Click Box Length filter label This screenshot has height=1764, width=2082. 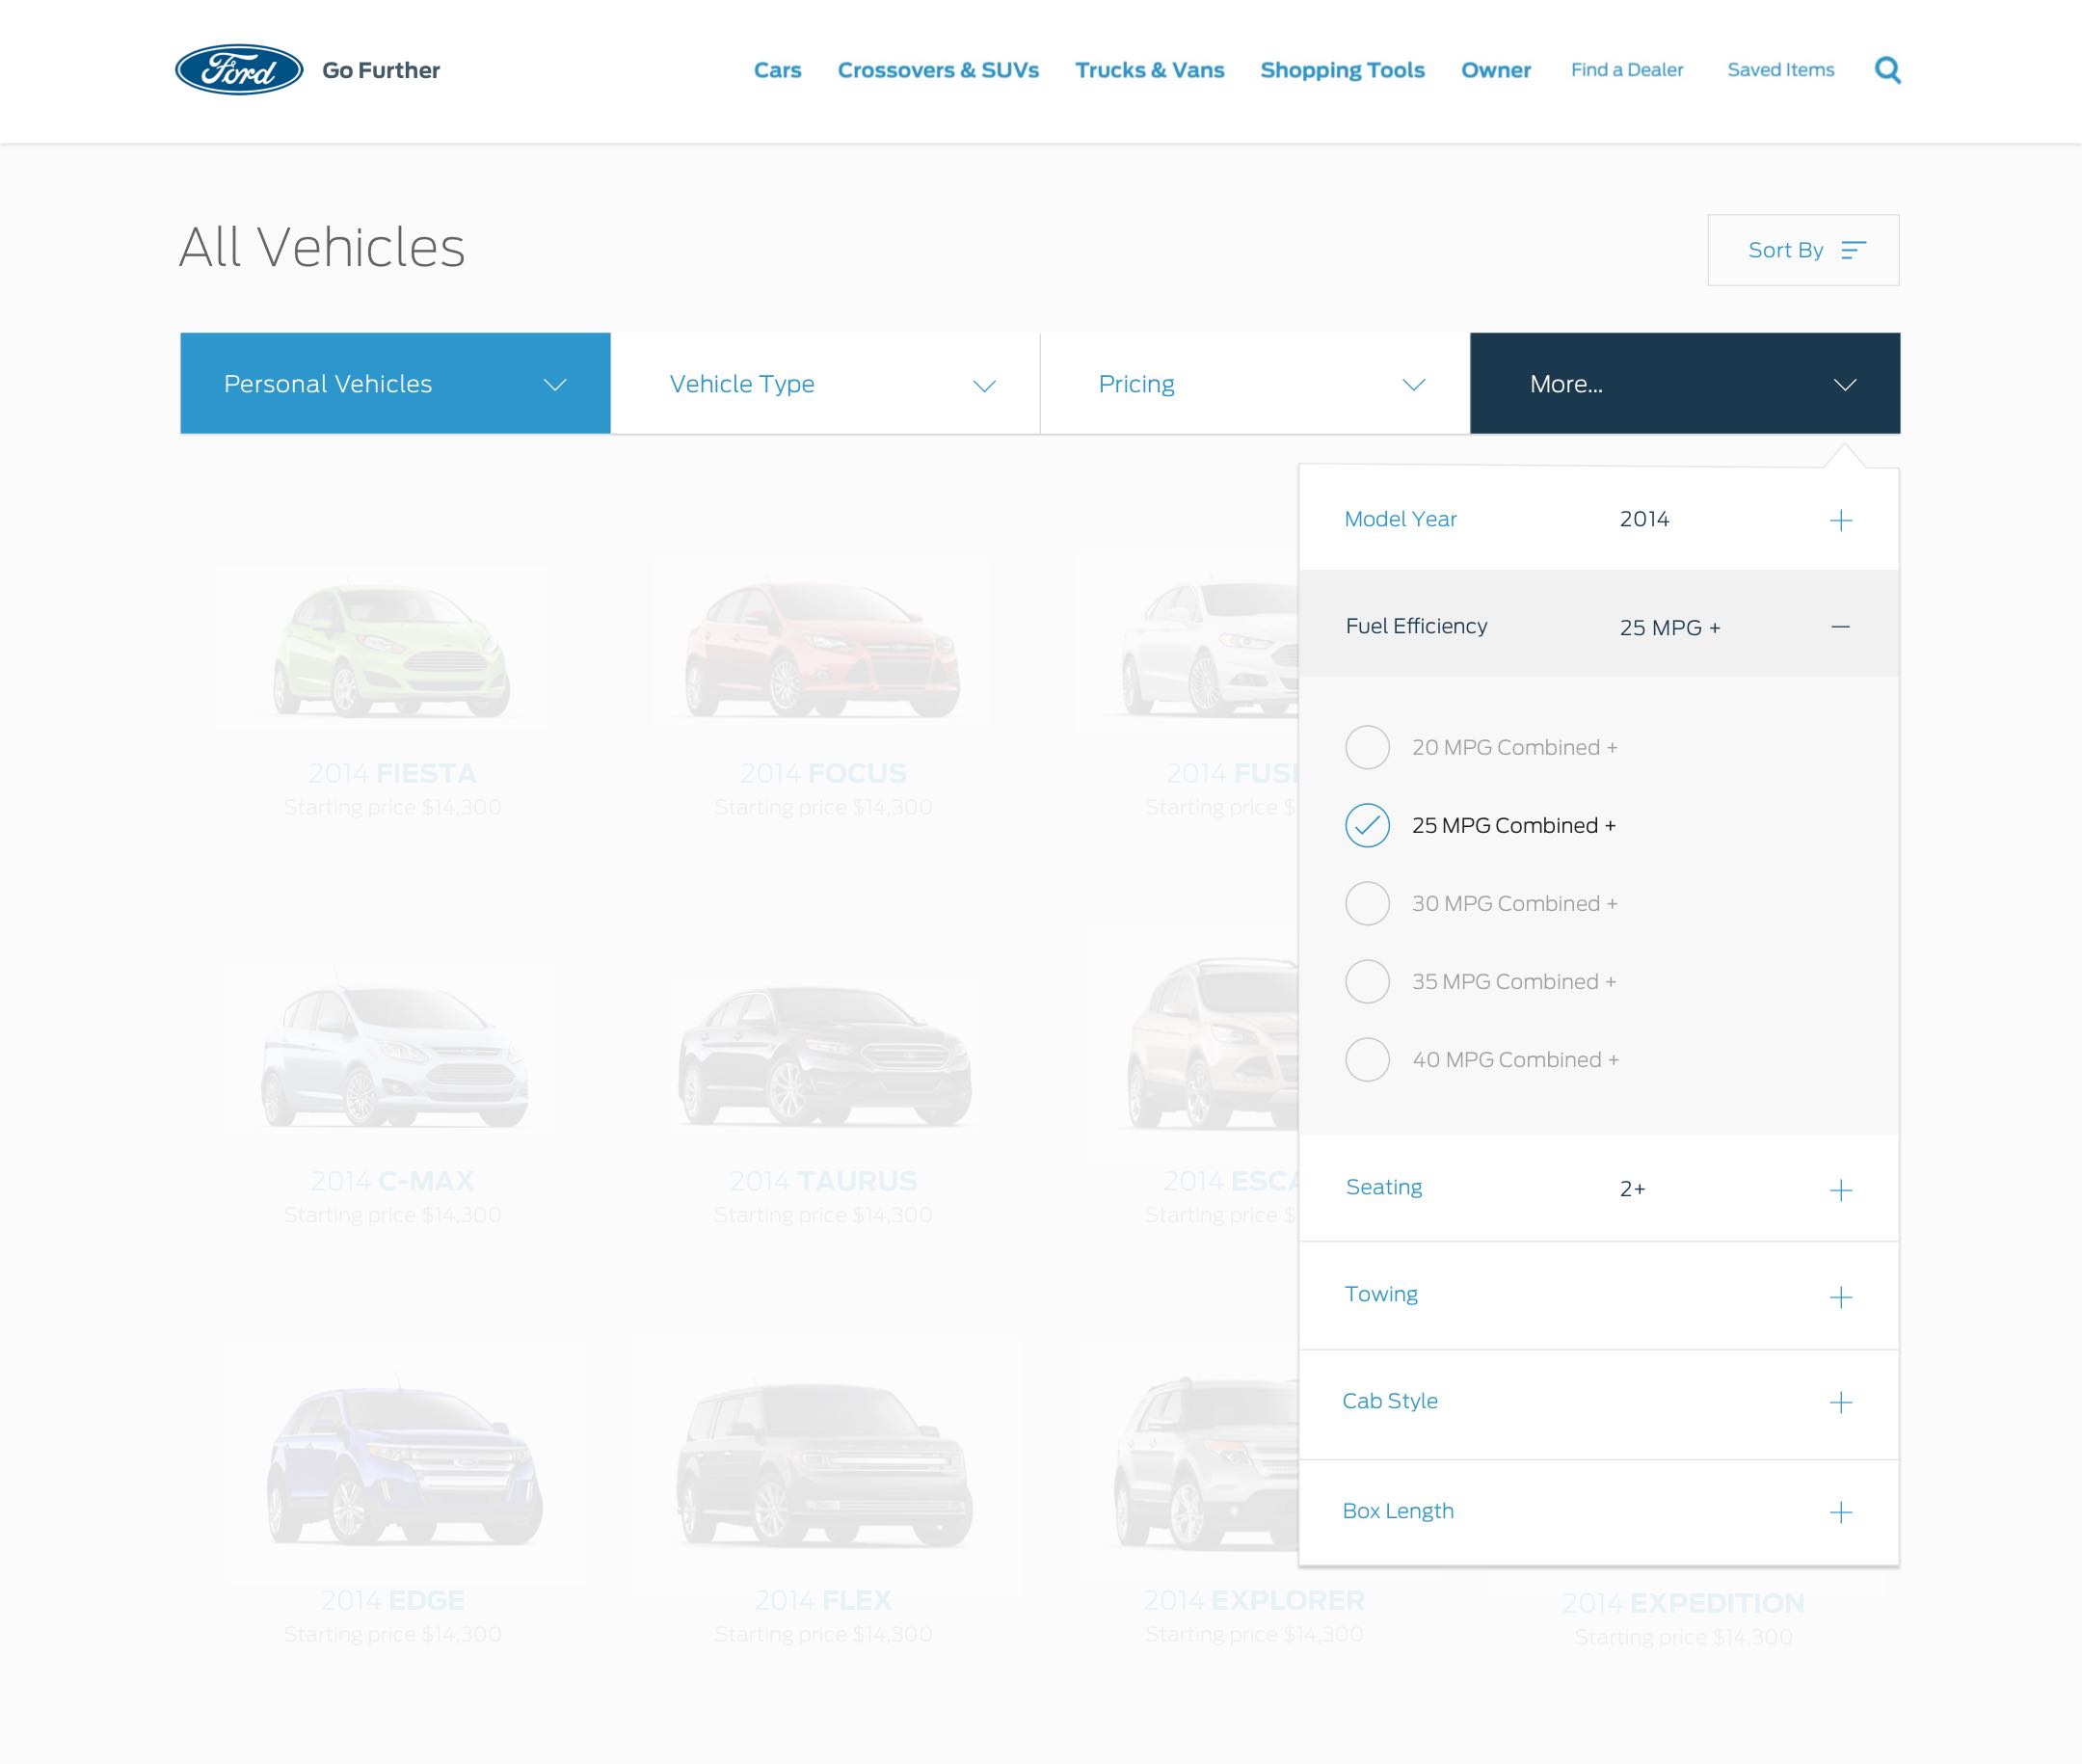click(1398, 1511)
